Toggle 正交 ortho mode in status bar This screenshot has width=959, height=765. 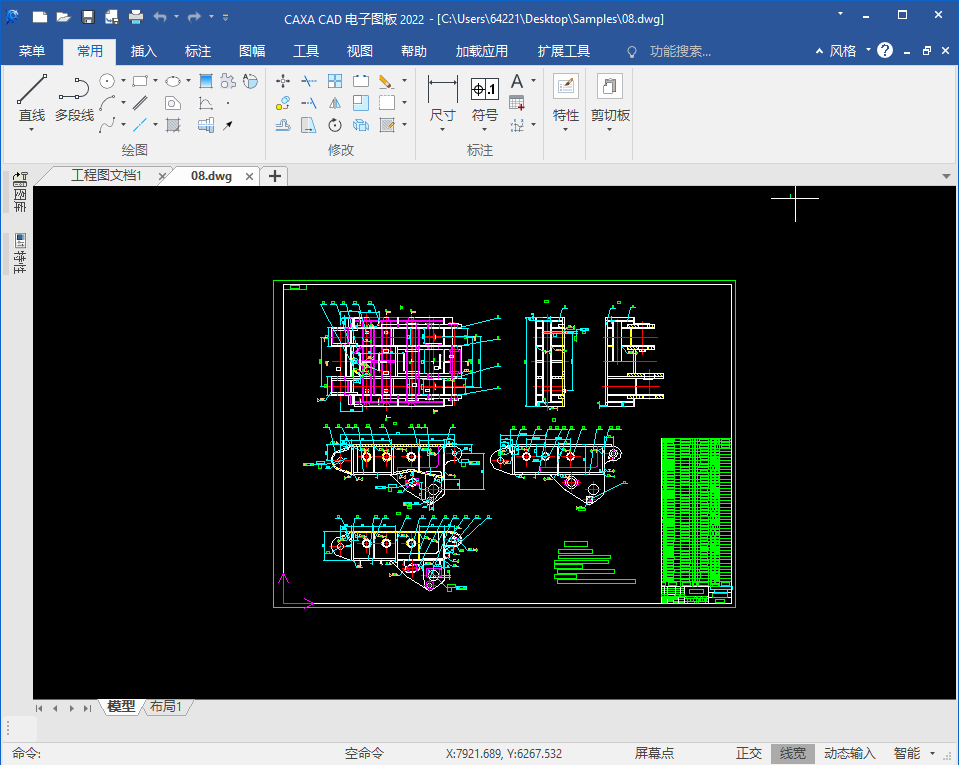(x=749, y=753)
